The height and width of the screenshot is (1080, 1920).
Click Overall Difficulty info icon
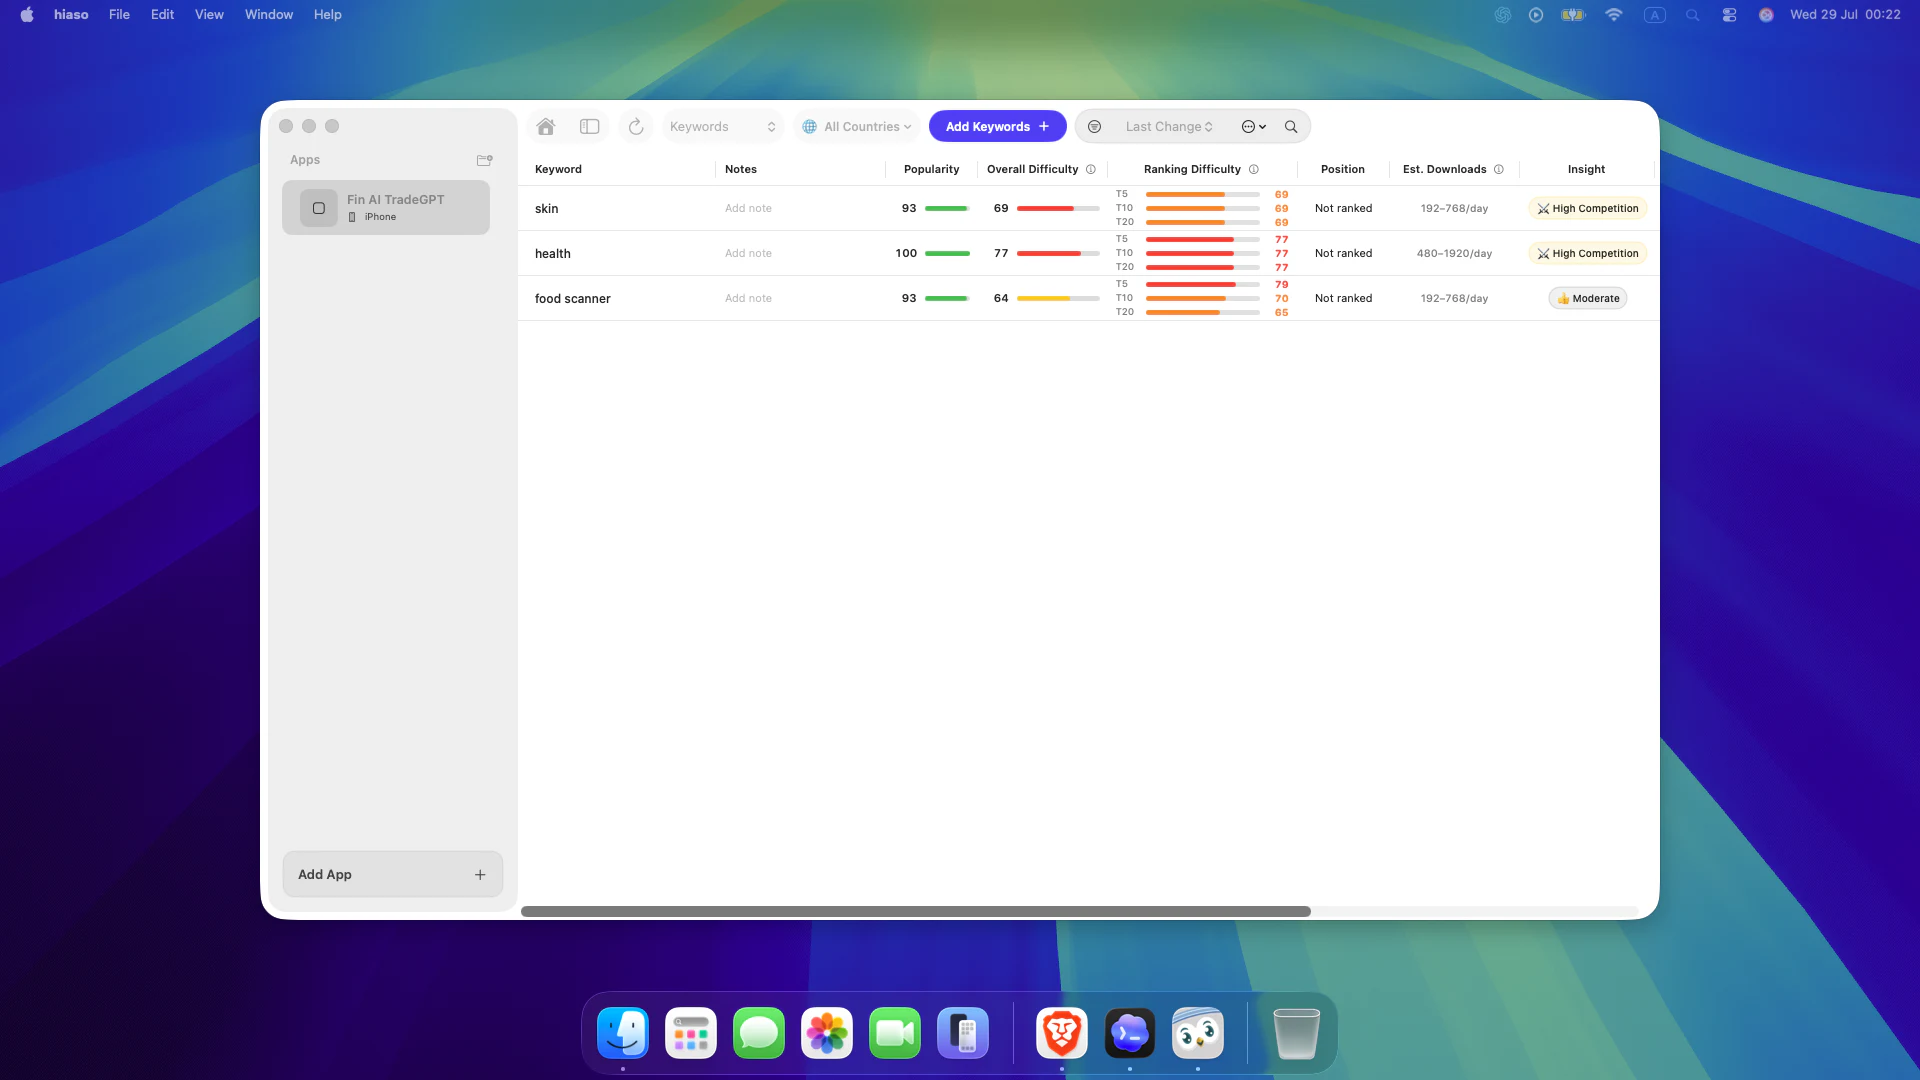[1091, 169]
